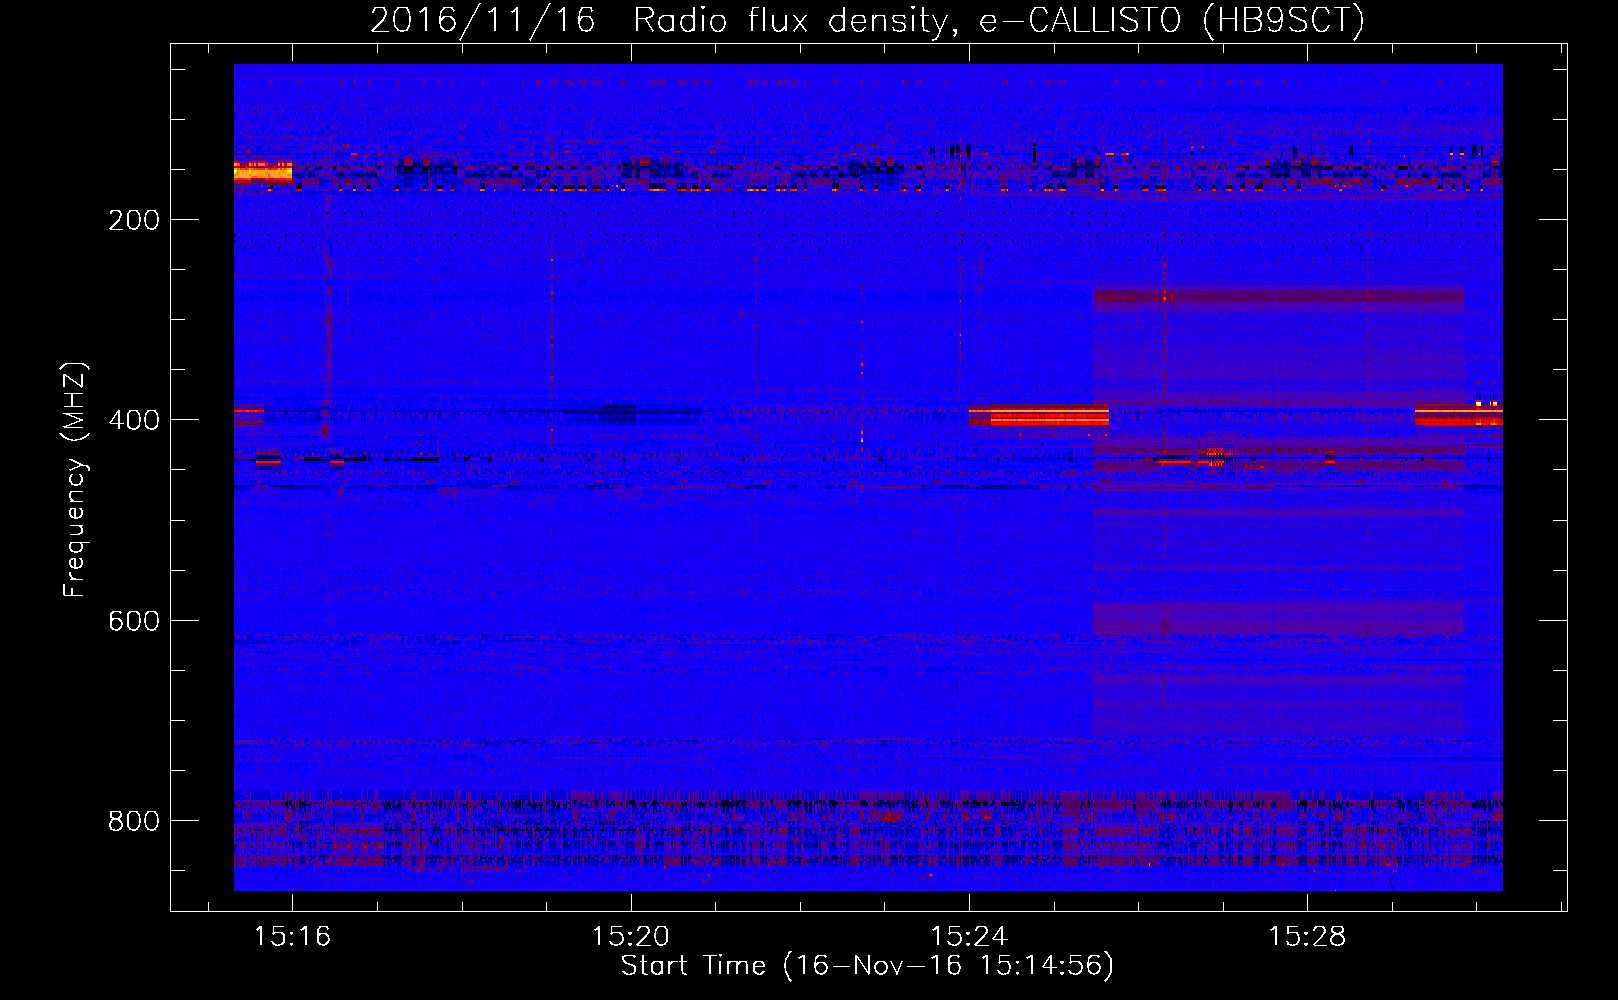The height and width of the screenshot is (1000, 1618).
Task: Click the 15:20 time tick label
Action: [630, 936]
